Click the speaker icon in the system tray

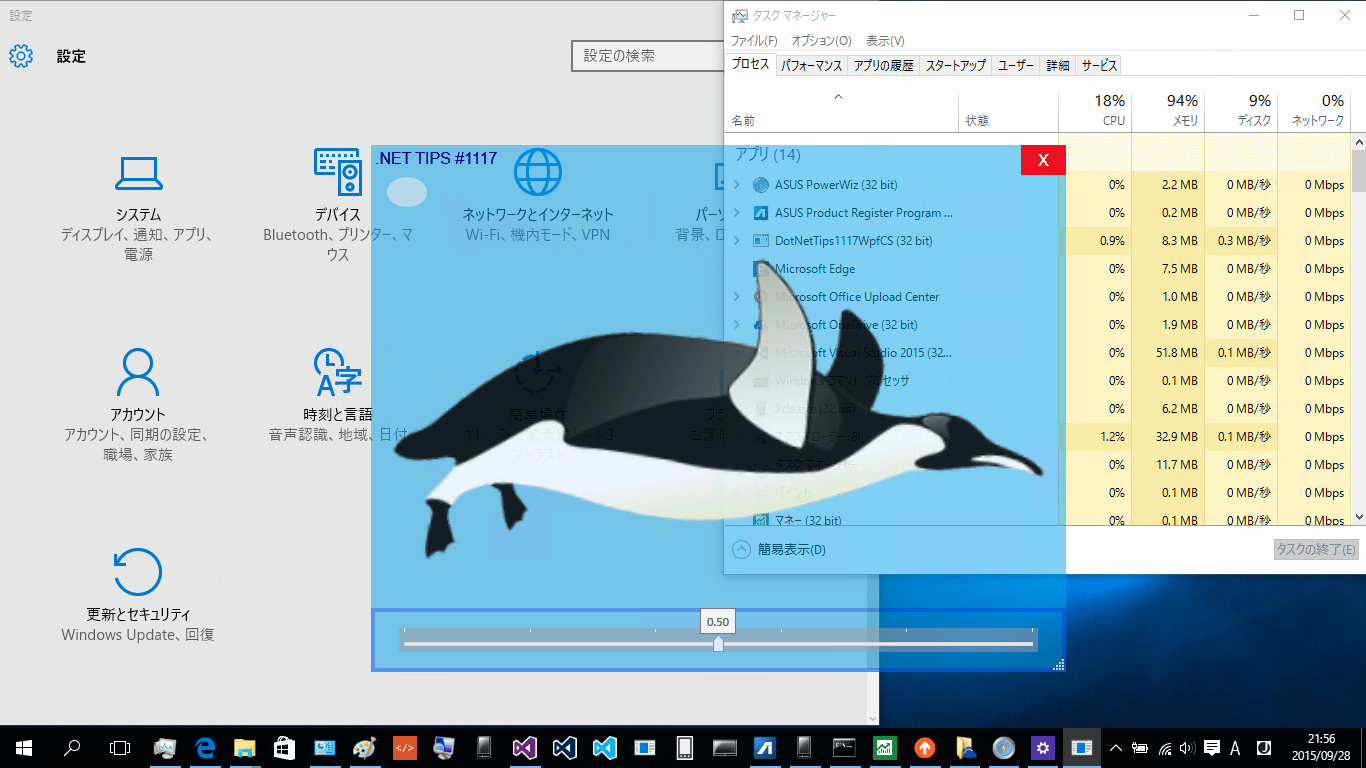pyautogui.click(x=1185, y=747)
